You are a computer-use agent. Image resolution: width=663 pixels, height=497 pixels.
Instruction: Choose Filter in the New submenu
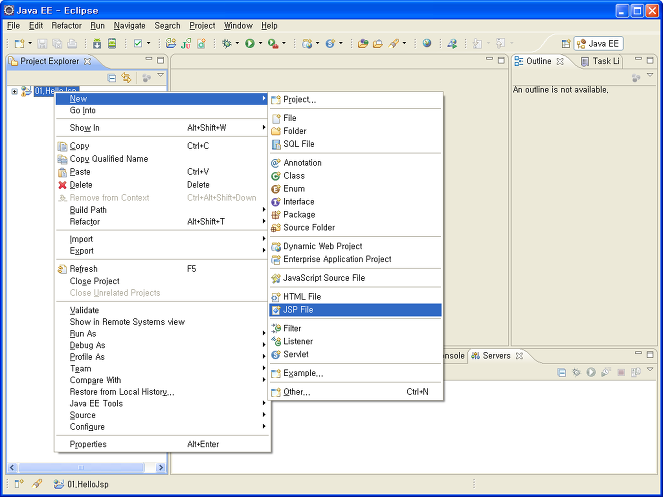(x=356, y=329)
